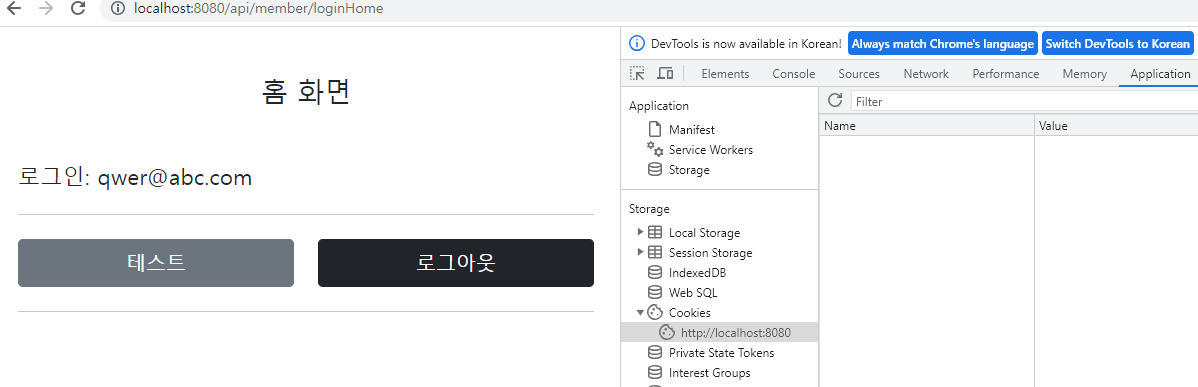
Task: Collapse the Cookies tree node
Action: point(640,312)
